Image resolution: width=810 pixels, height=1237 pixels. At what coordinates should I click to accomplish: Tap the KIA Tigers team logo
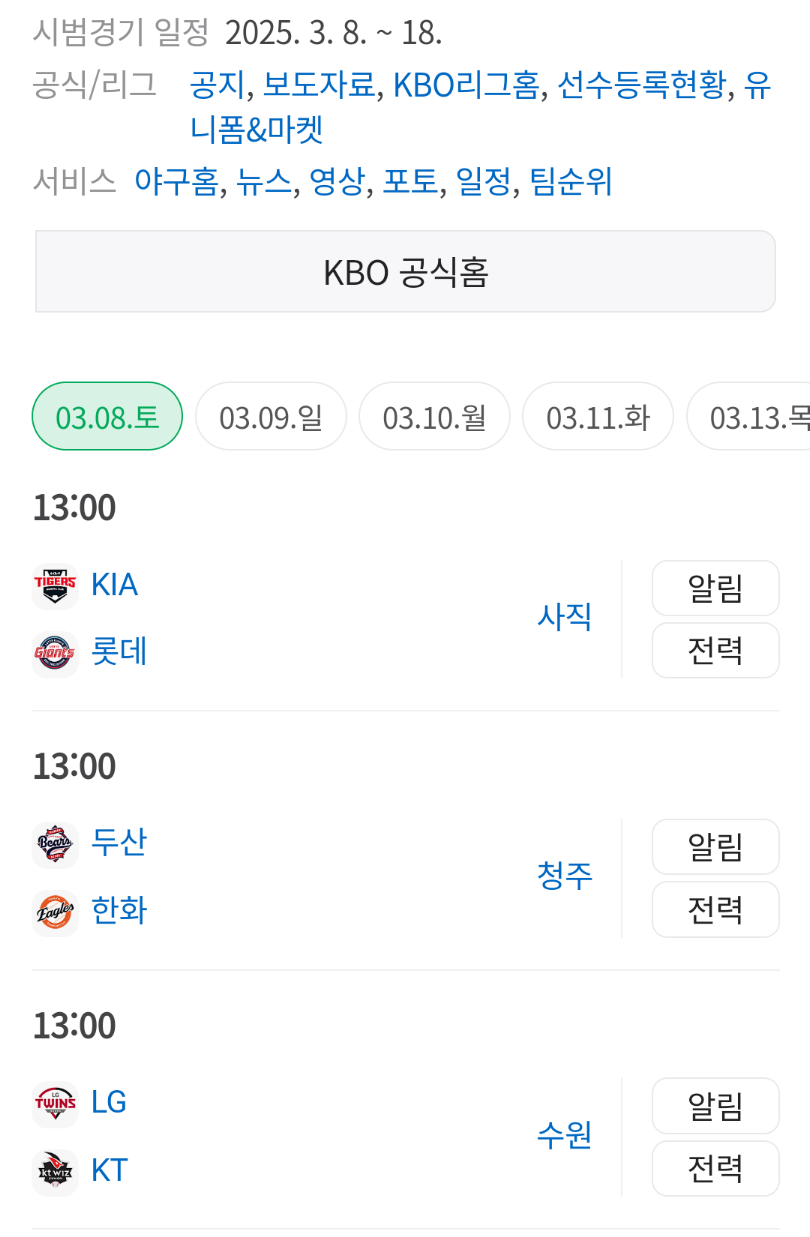coord(55,585)
